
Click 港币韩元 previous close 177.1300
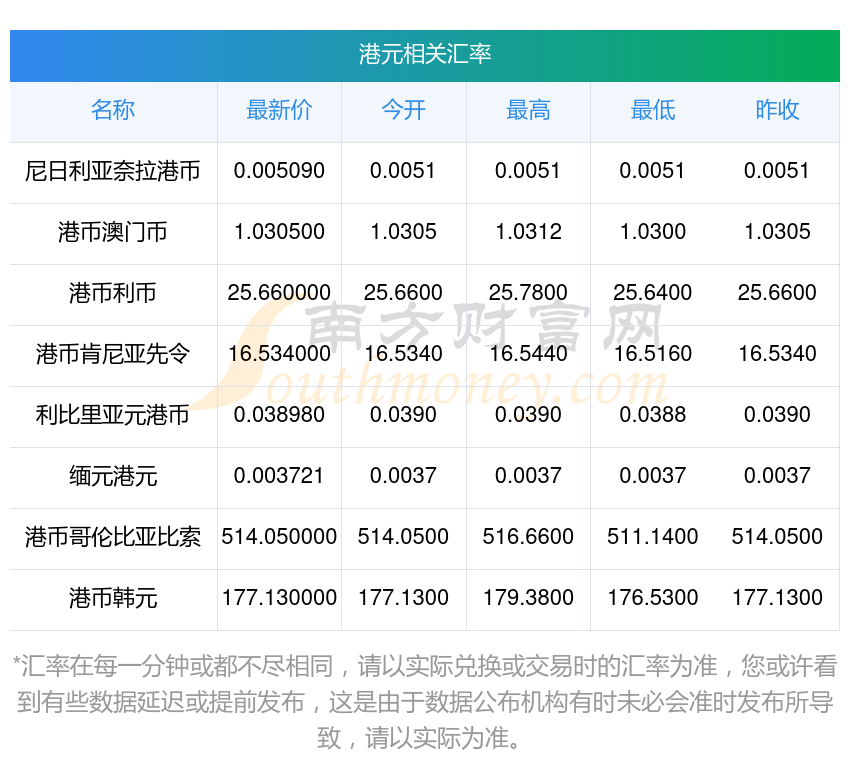(777, 598)
